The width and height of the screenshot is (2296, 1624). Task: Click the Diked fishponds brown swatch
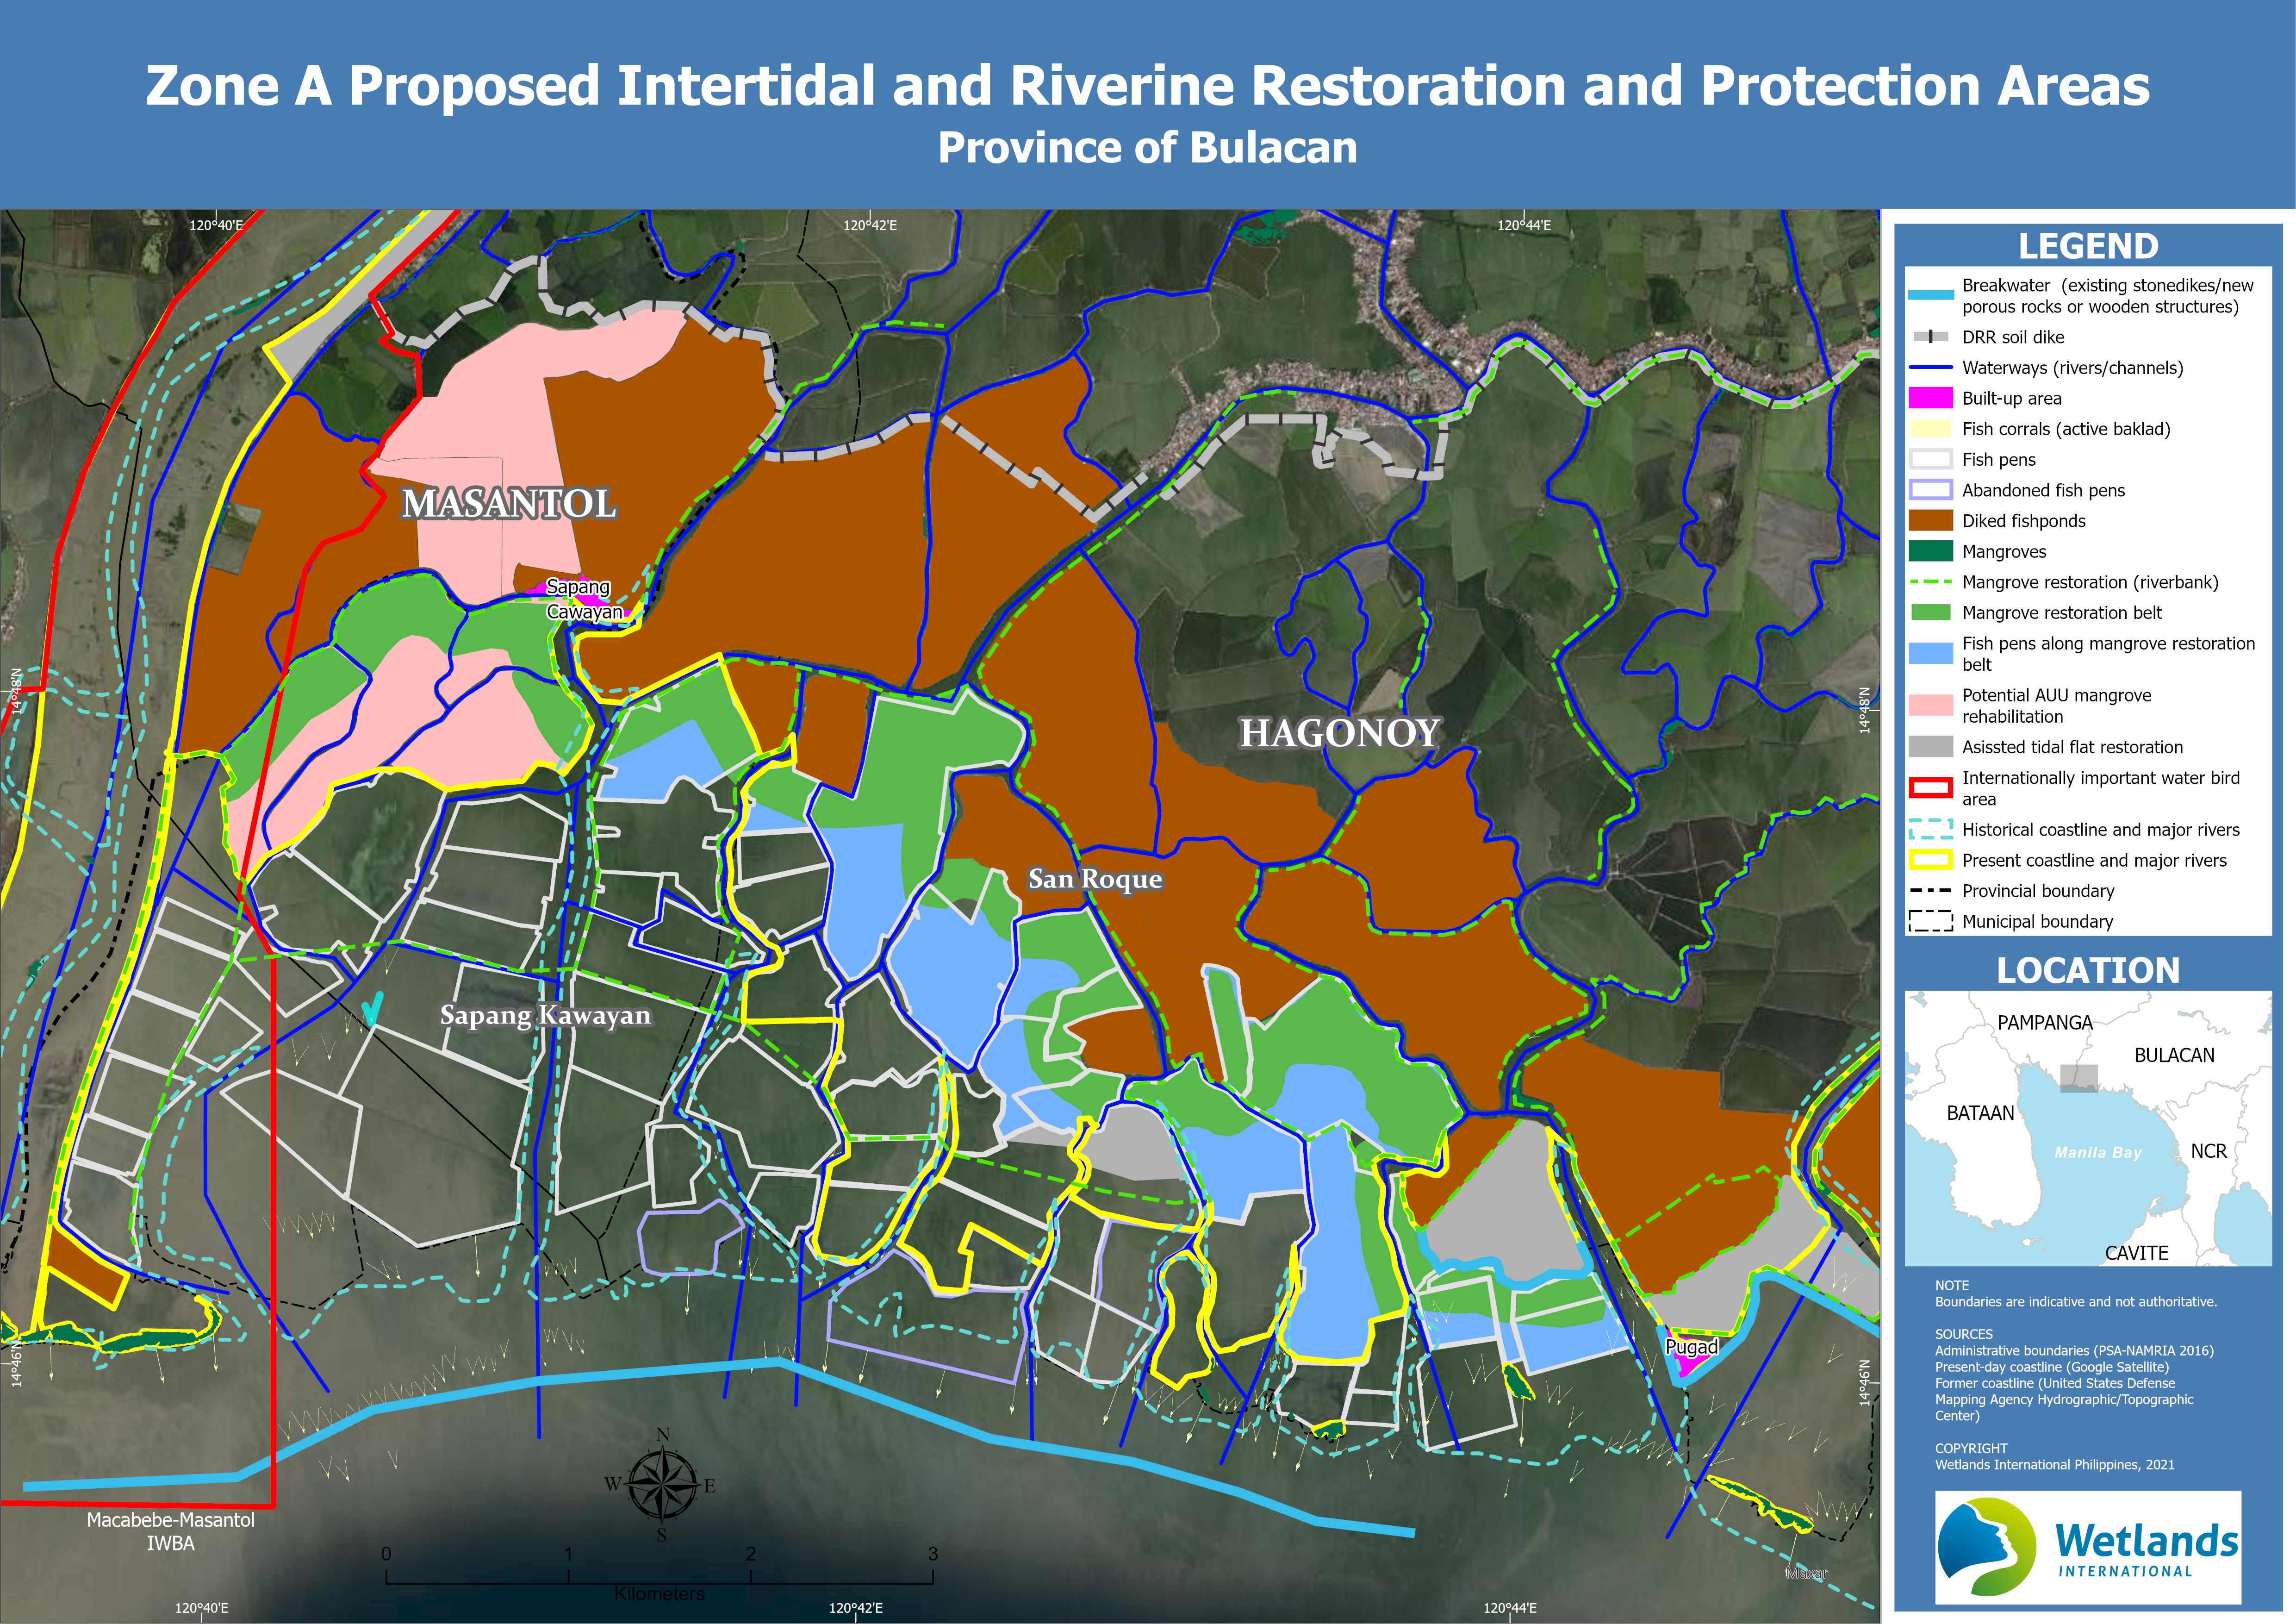pos(1930,520)
